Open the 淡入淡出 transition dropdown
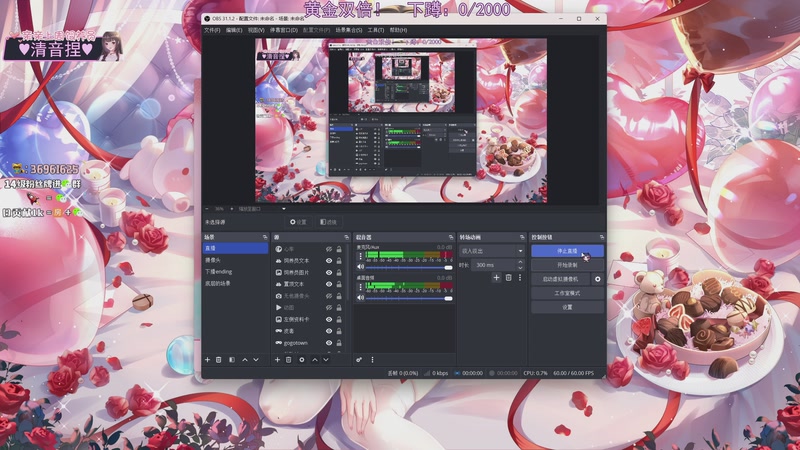 pos(491,251)
